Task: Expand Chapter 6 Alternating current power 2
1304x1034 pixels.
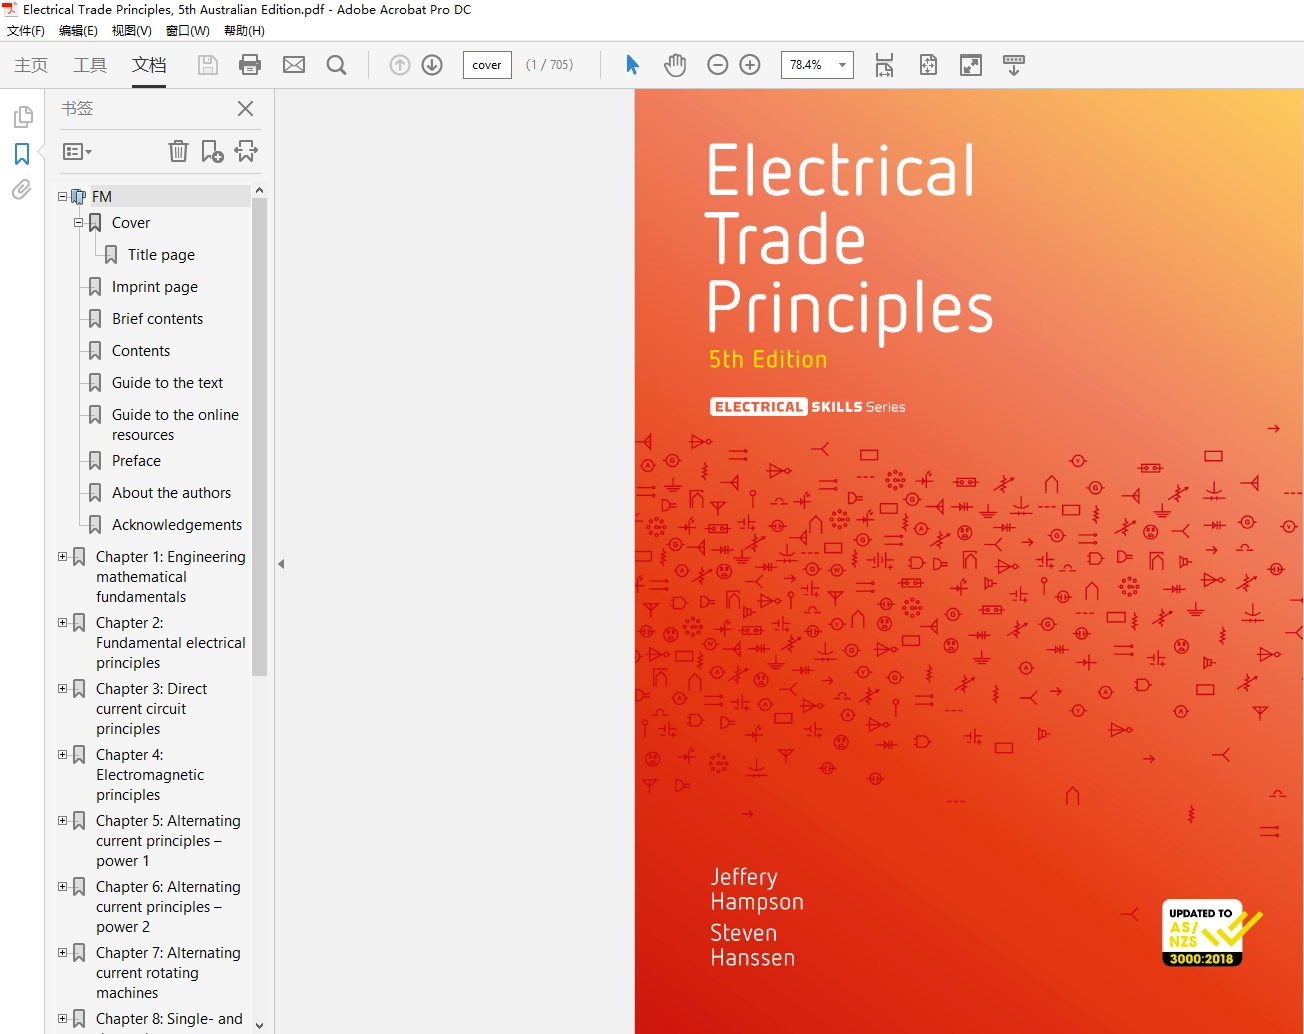Action: [x=62, y=887]
